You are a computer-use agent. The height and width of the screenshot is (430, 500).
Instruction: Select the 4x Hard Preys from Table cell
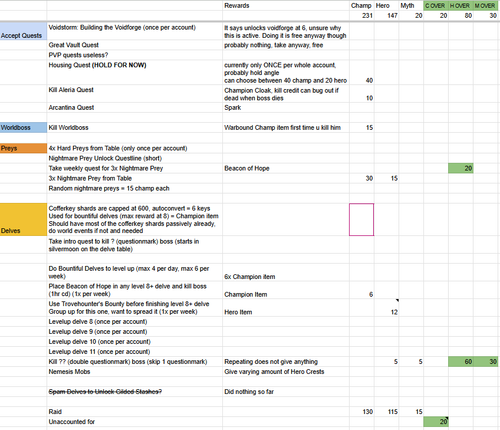point(135,148)
